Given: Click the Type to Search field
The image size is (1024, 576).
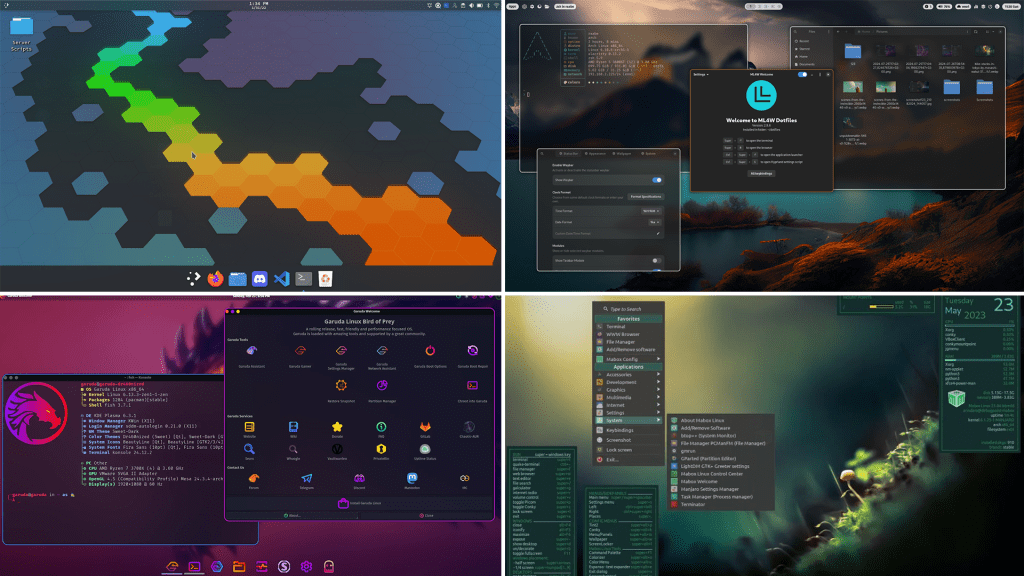Looking at the screenshot, I should [625, 309].
